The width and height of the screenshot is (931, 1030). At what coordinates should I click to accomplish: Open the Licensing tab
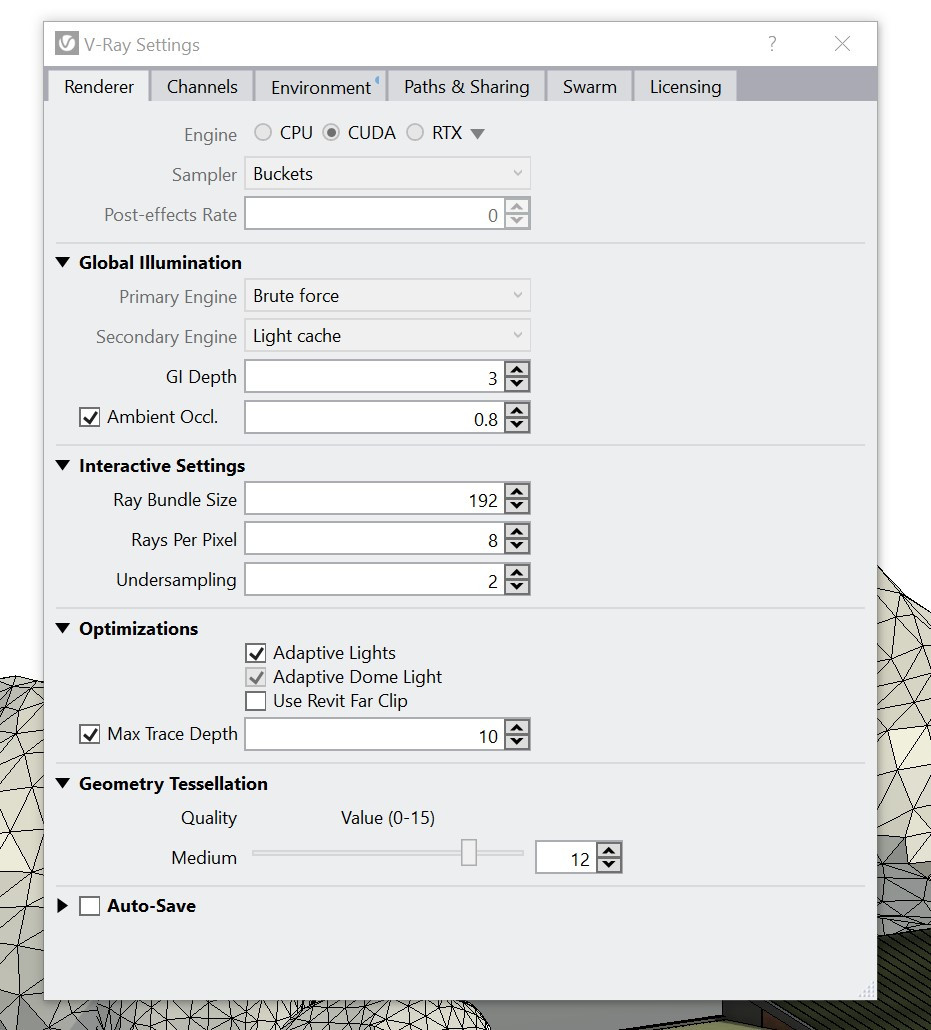click(x=685, y=86)
